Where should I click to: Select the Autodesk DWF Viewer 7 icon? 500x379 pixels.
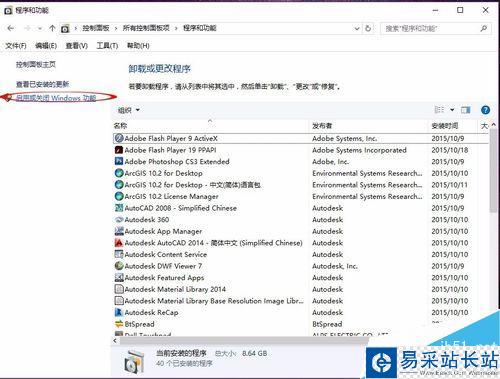click(119, 266)
